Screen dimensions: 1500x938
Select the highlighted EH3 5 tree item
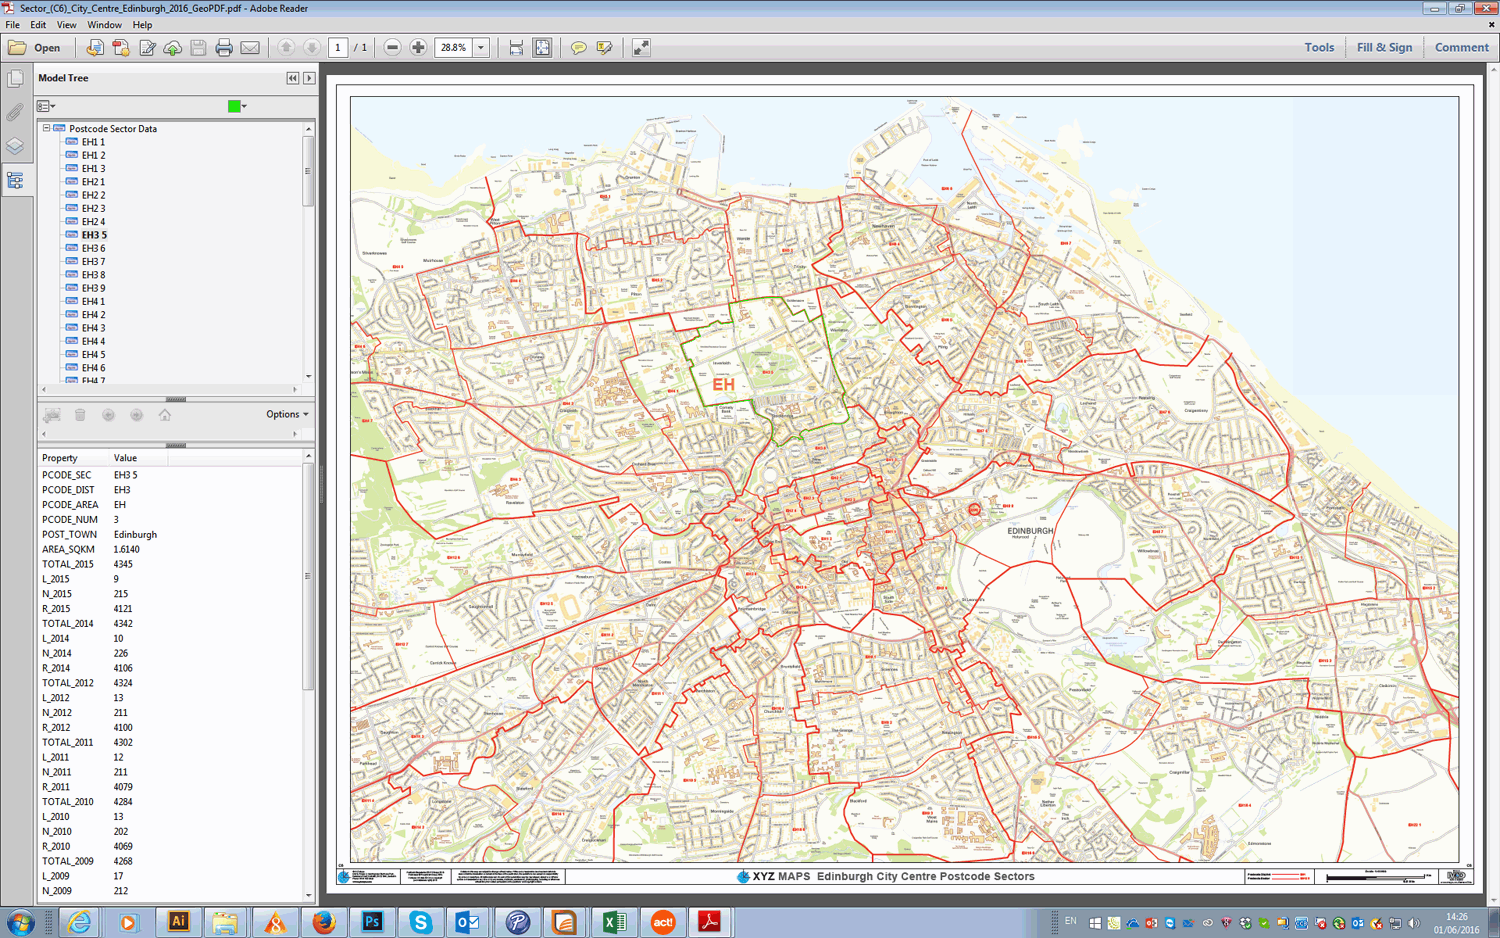94,235
